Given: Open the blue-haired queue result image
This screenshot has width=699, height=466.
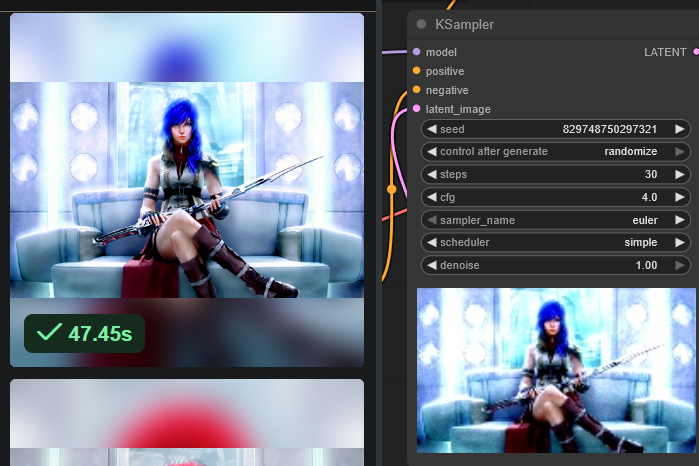Looking at the screenshot, I should (187, 190).
